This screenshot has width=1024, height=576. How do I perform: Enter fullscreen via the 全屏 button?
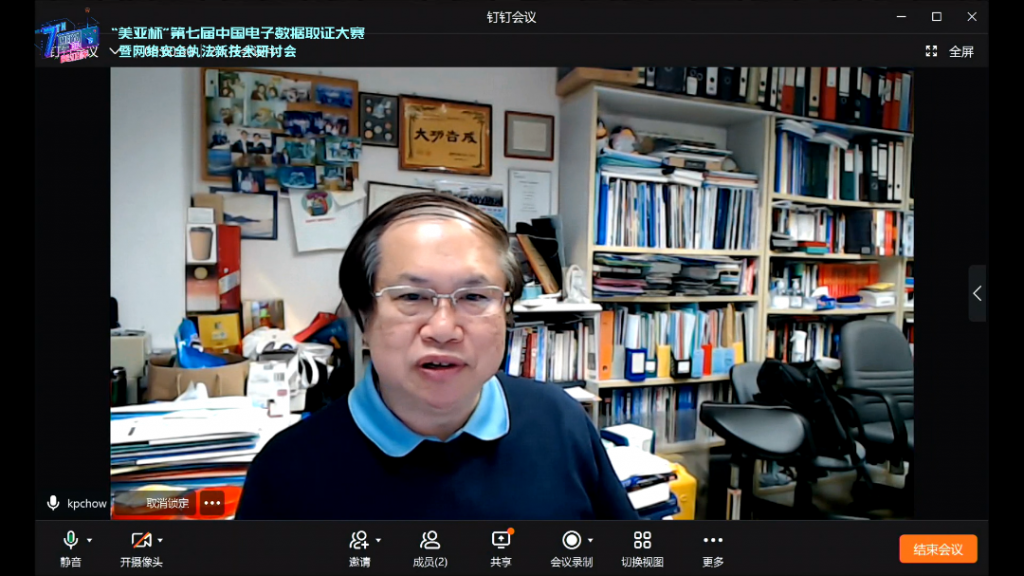tap(950, 52)
